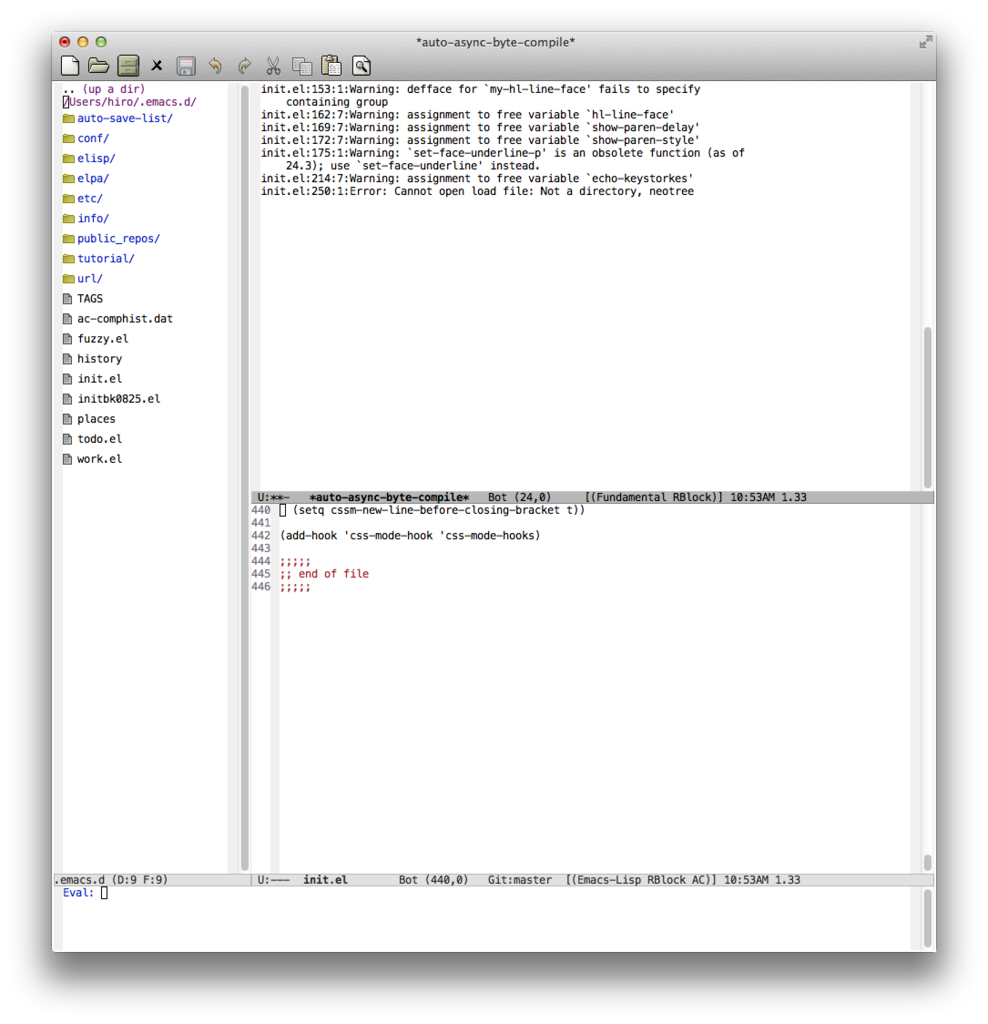This screenshot has height=1024, width=988.
Task: Close the current buffer with the X icon
Action: tap(156, 65)
